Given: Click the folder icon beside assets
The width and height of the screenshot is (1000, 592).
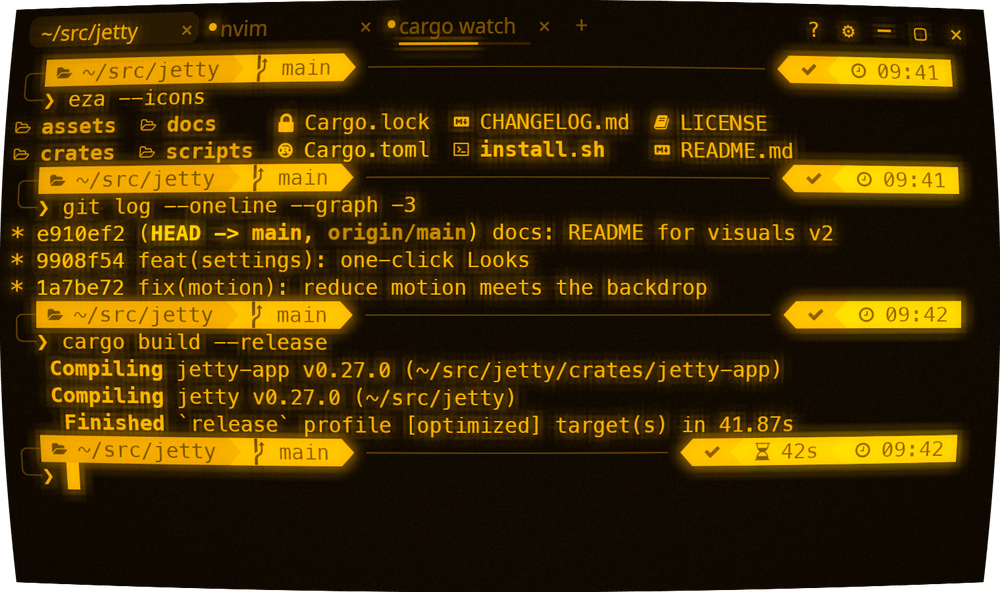Looking at the screenshot, I should point(22,128).
